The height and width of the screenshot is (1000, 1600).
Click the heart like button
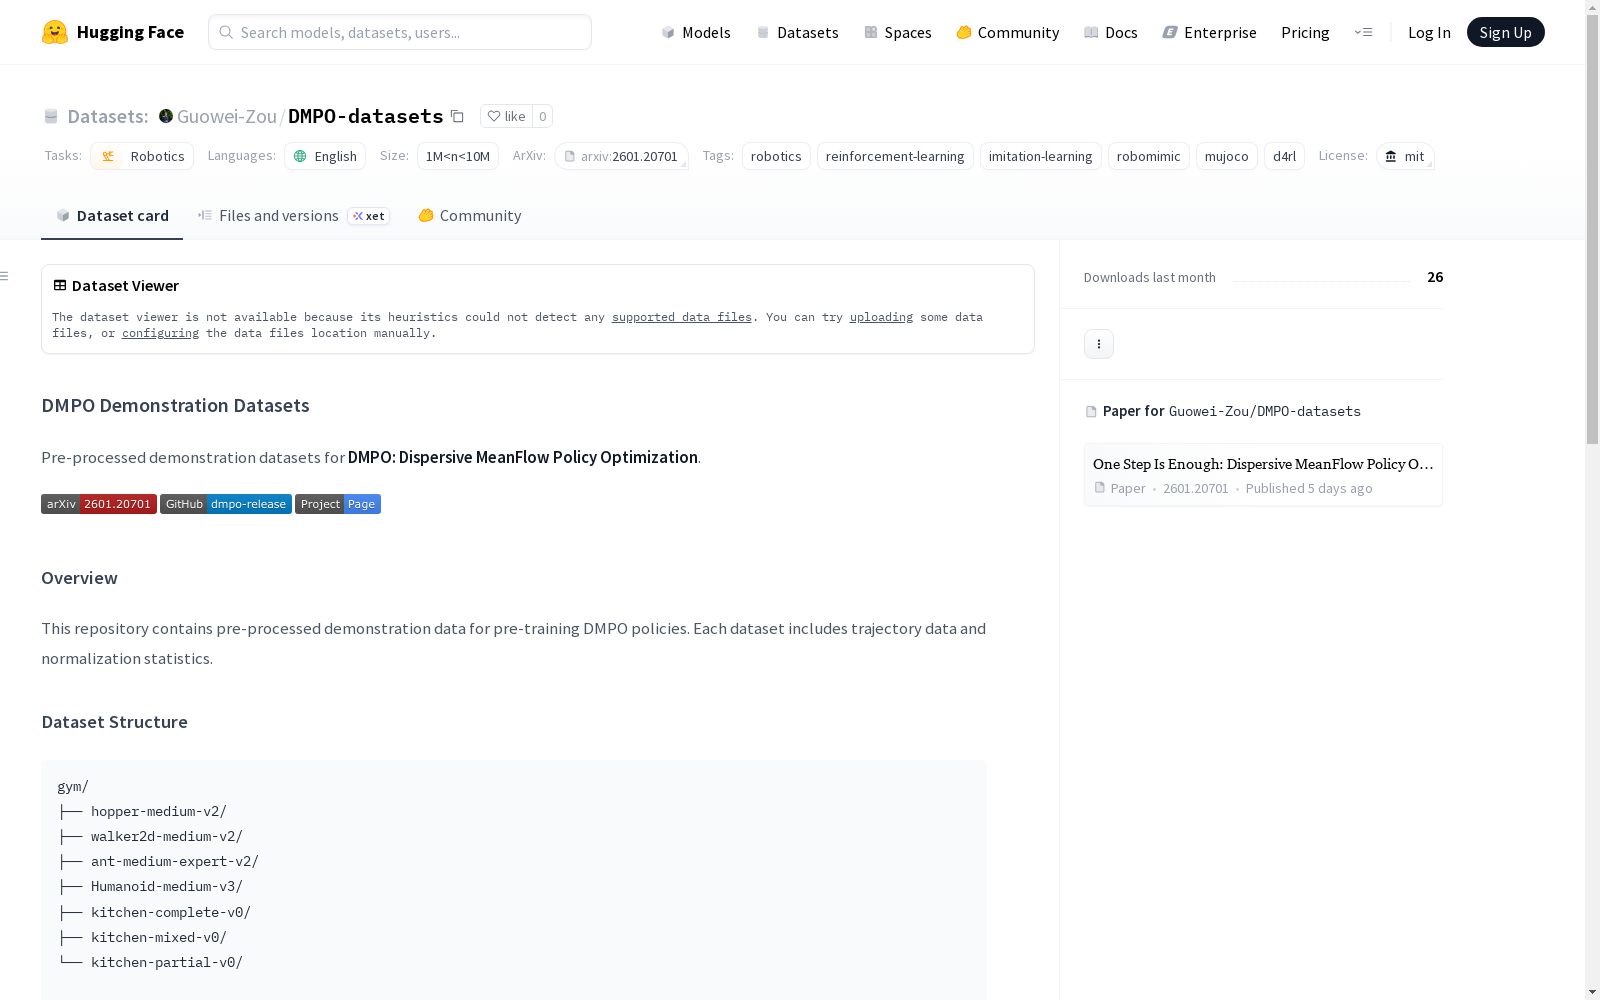tap(506, 116)
